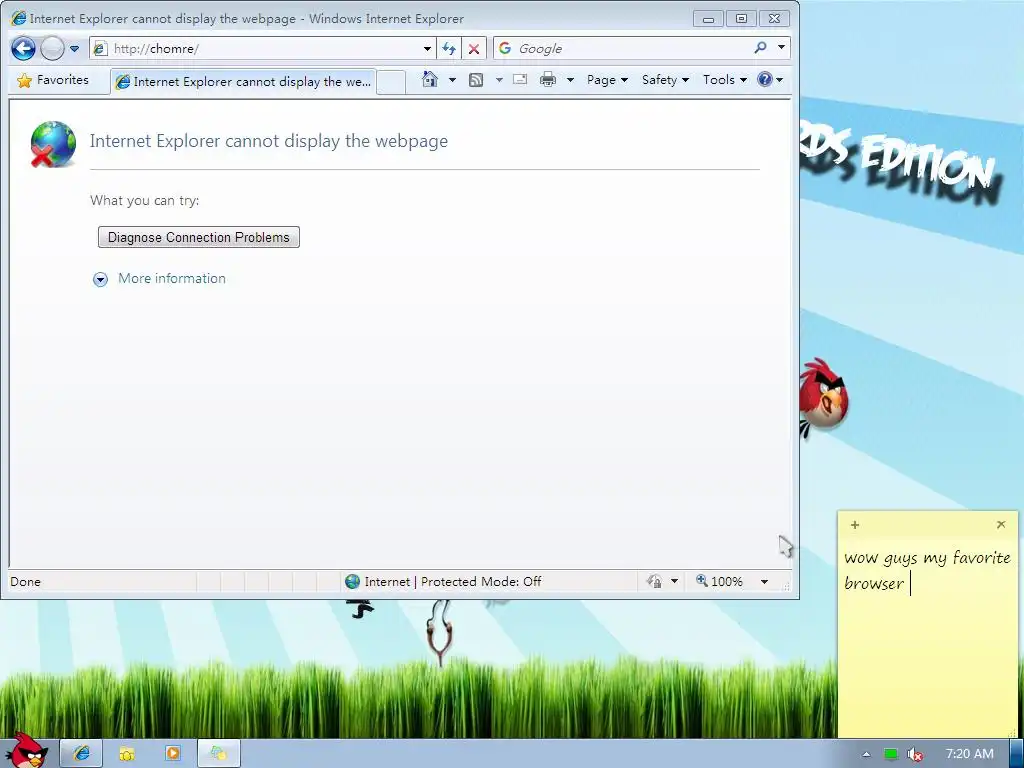
Task: Click the privacy lock icon in status bar
Action: [654, 581]
